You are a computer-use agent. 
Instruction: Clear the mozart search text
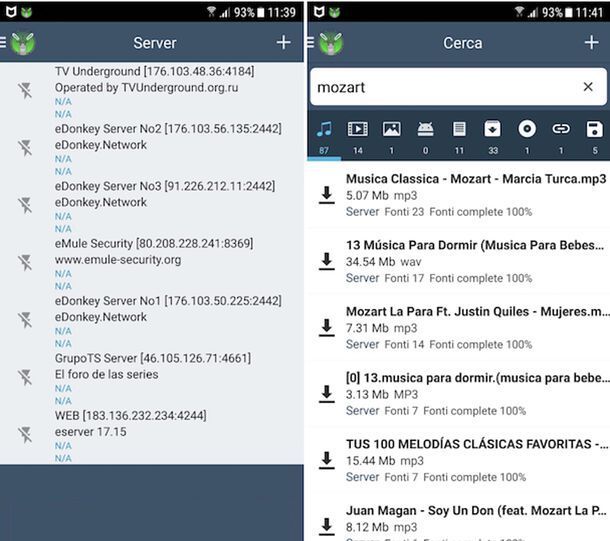point(588,87)
